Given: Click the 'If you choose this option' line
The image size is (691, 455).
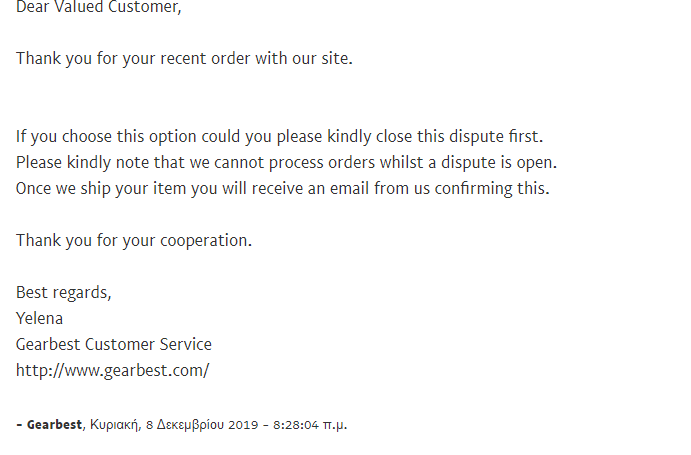Looking at the screenshot, I should [x=279, y=137].
